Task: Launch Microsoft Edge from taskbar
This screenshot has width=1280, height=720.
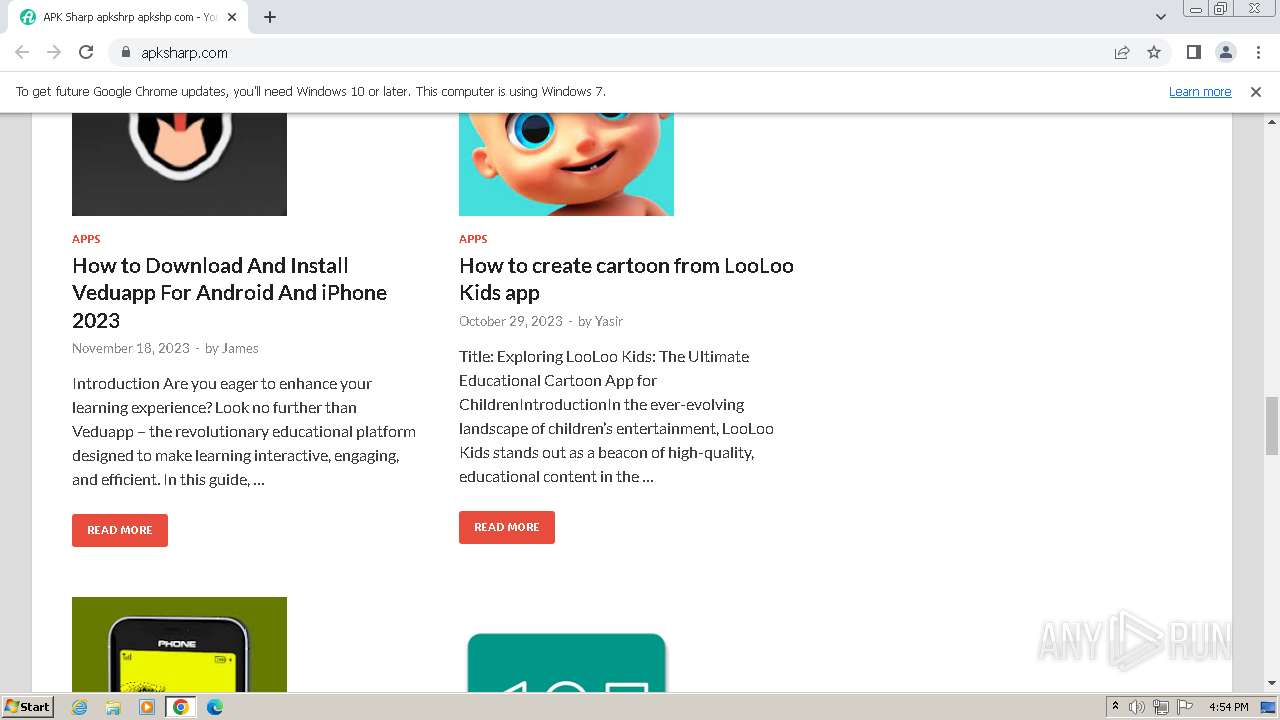Action: pyautogui.click(x=215, y=707)
